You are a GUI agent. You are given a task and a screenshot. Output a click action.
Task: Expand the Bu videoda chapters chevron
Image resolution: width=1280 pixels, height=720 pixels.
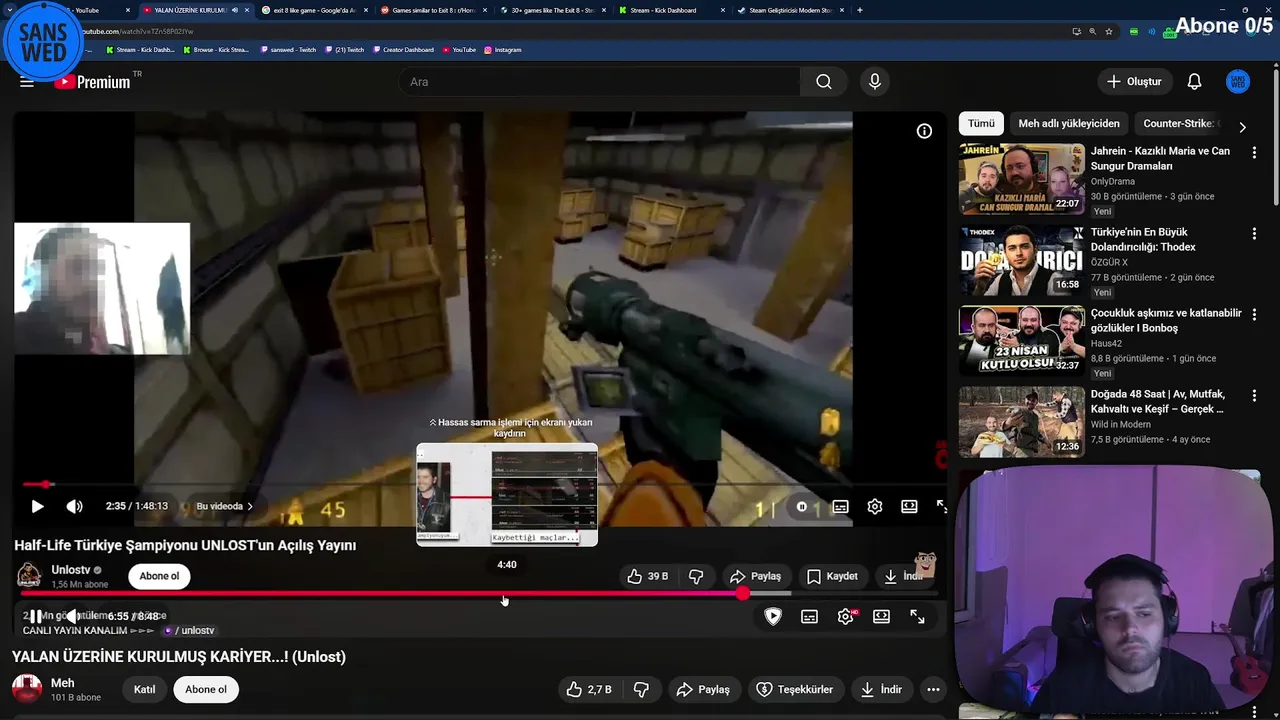[x=250, y=507]
